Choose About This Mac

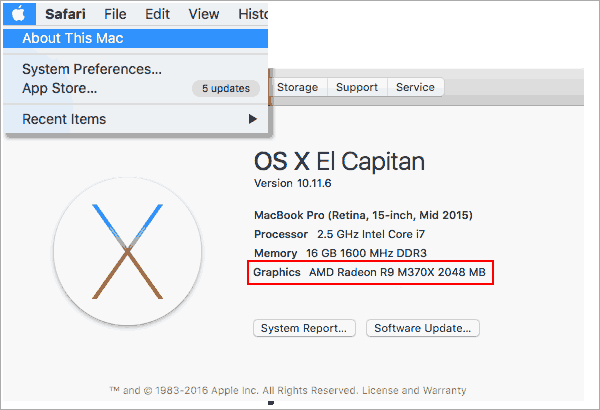tap(135, 38)
